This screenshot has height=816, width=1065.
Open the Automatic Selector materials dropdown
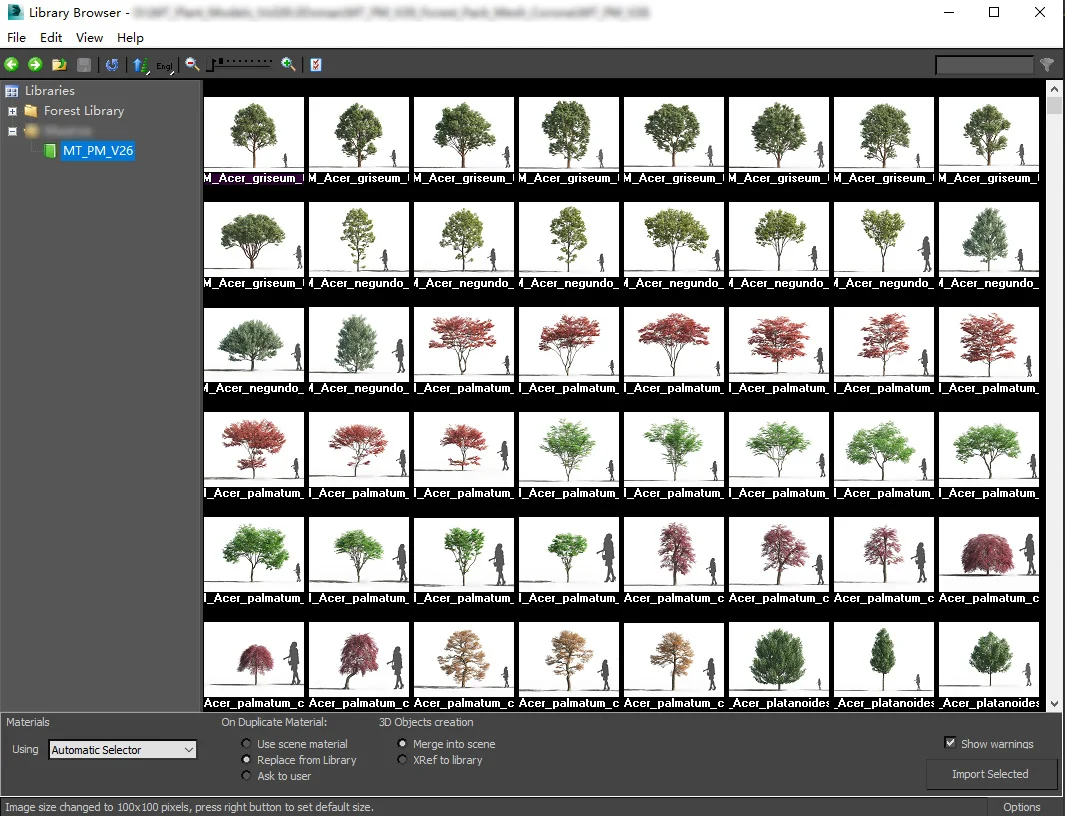122,749
